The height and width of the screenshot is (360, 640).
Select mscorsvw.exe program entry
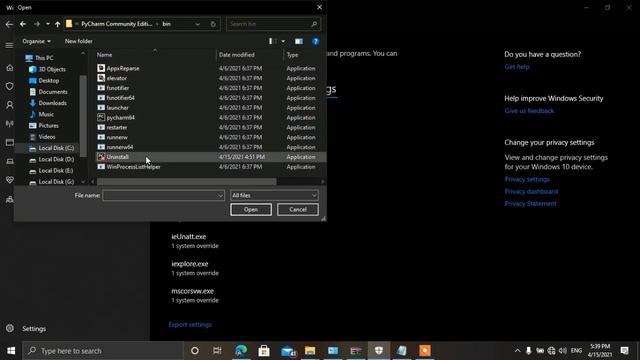(x=195, y=296)
